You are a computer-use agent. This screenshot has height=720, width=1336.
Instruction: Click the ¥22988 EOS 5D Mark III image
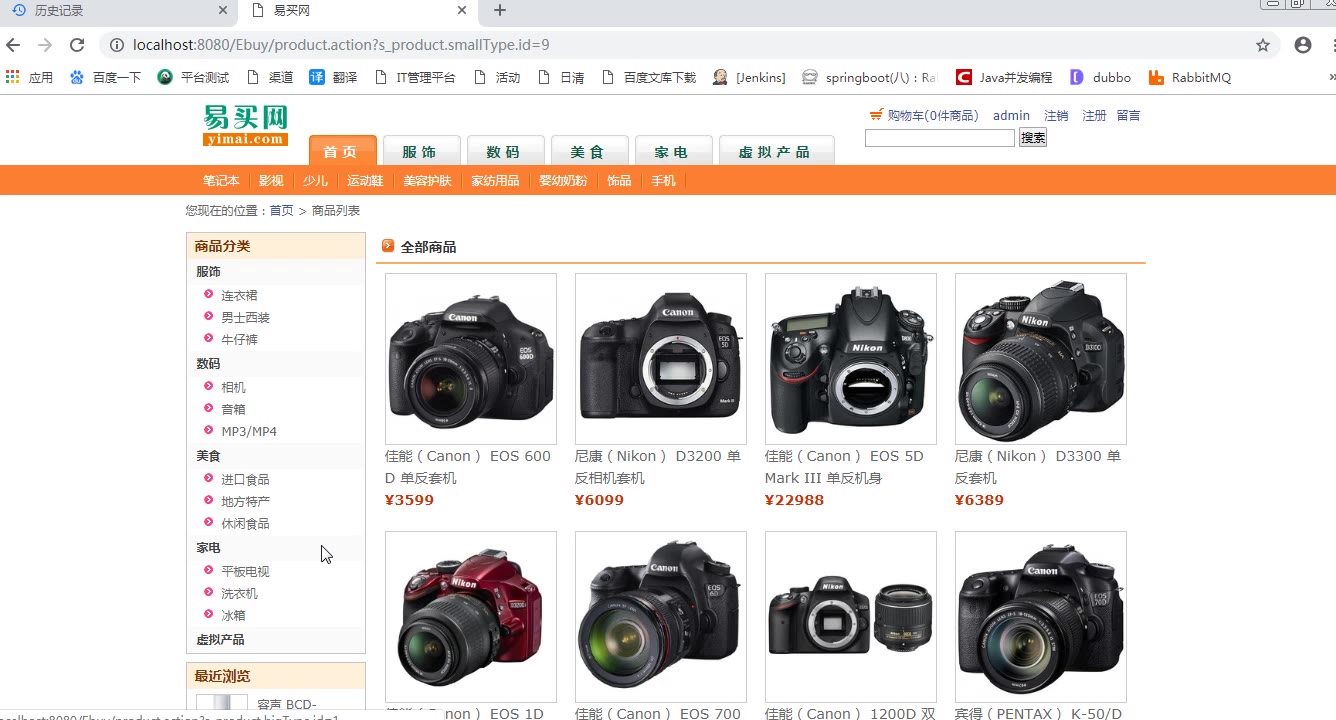(851, 359)
